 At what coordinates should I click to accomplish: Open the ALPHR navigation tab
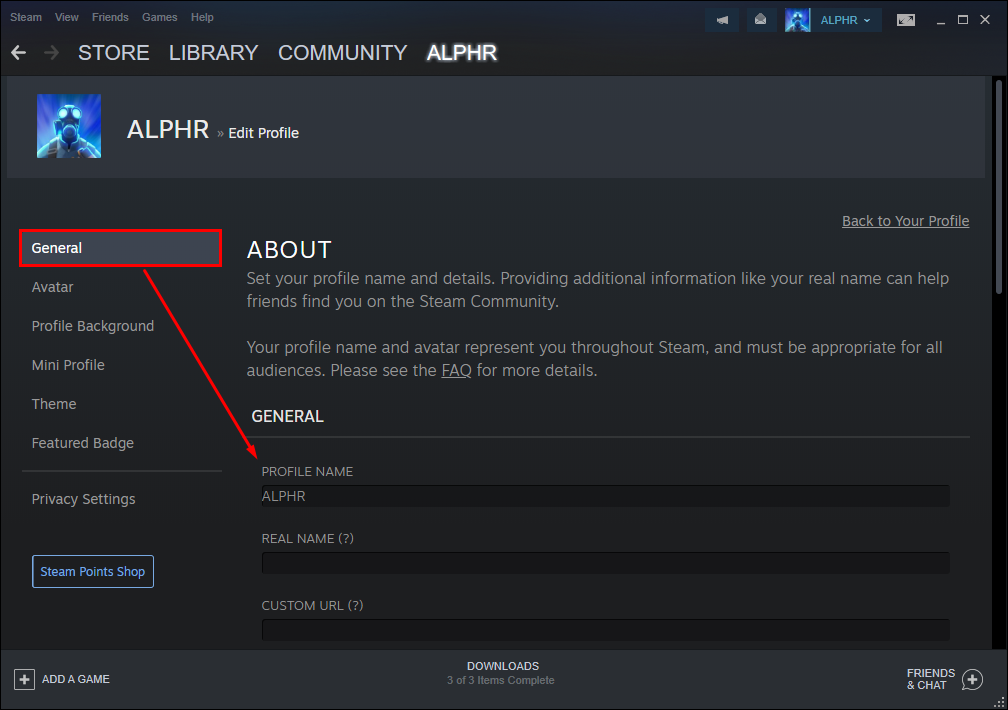462,53
